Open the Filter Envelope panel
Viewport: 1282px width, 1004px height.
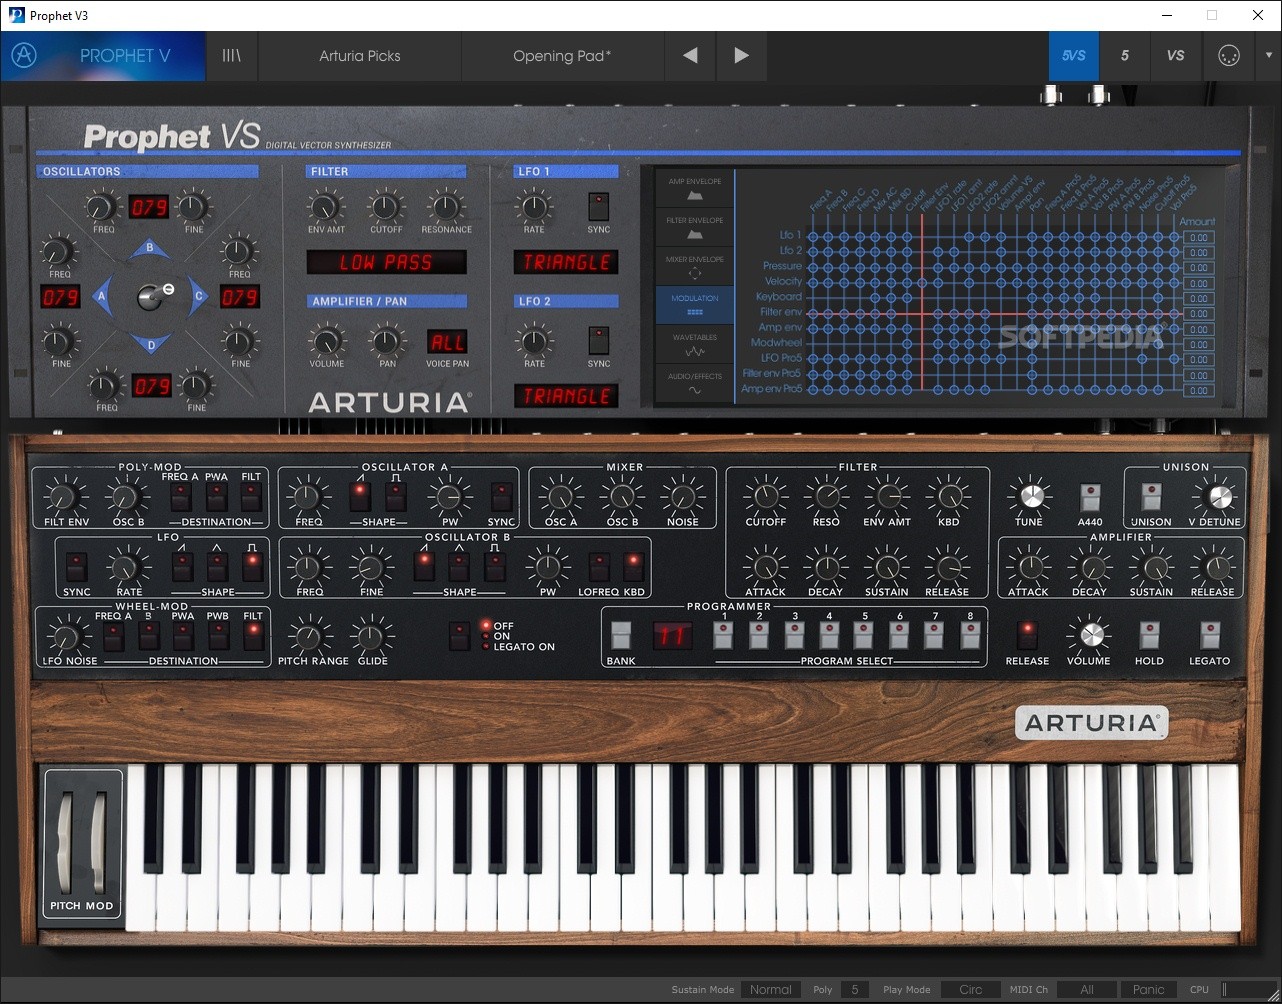[695, 228]
